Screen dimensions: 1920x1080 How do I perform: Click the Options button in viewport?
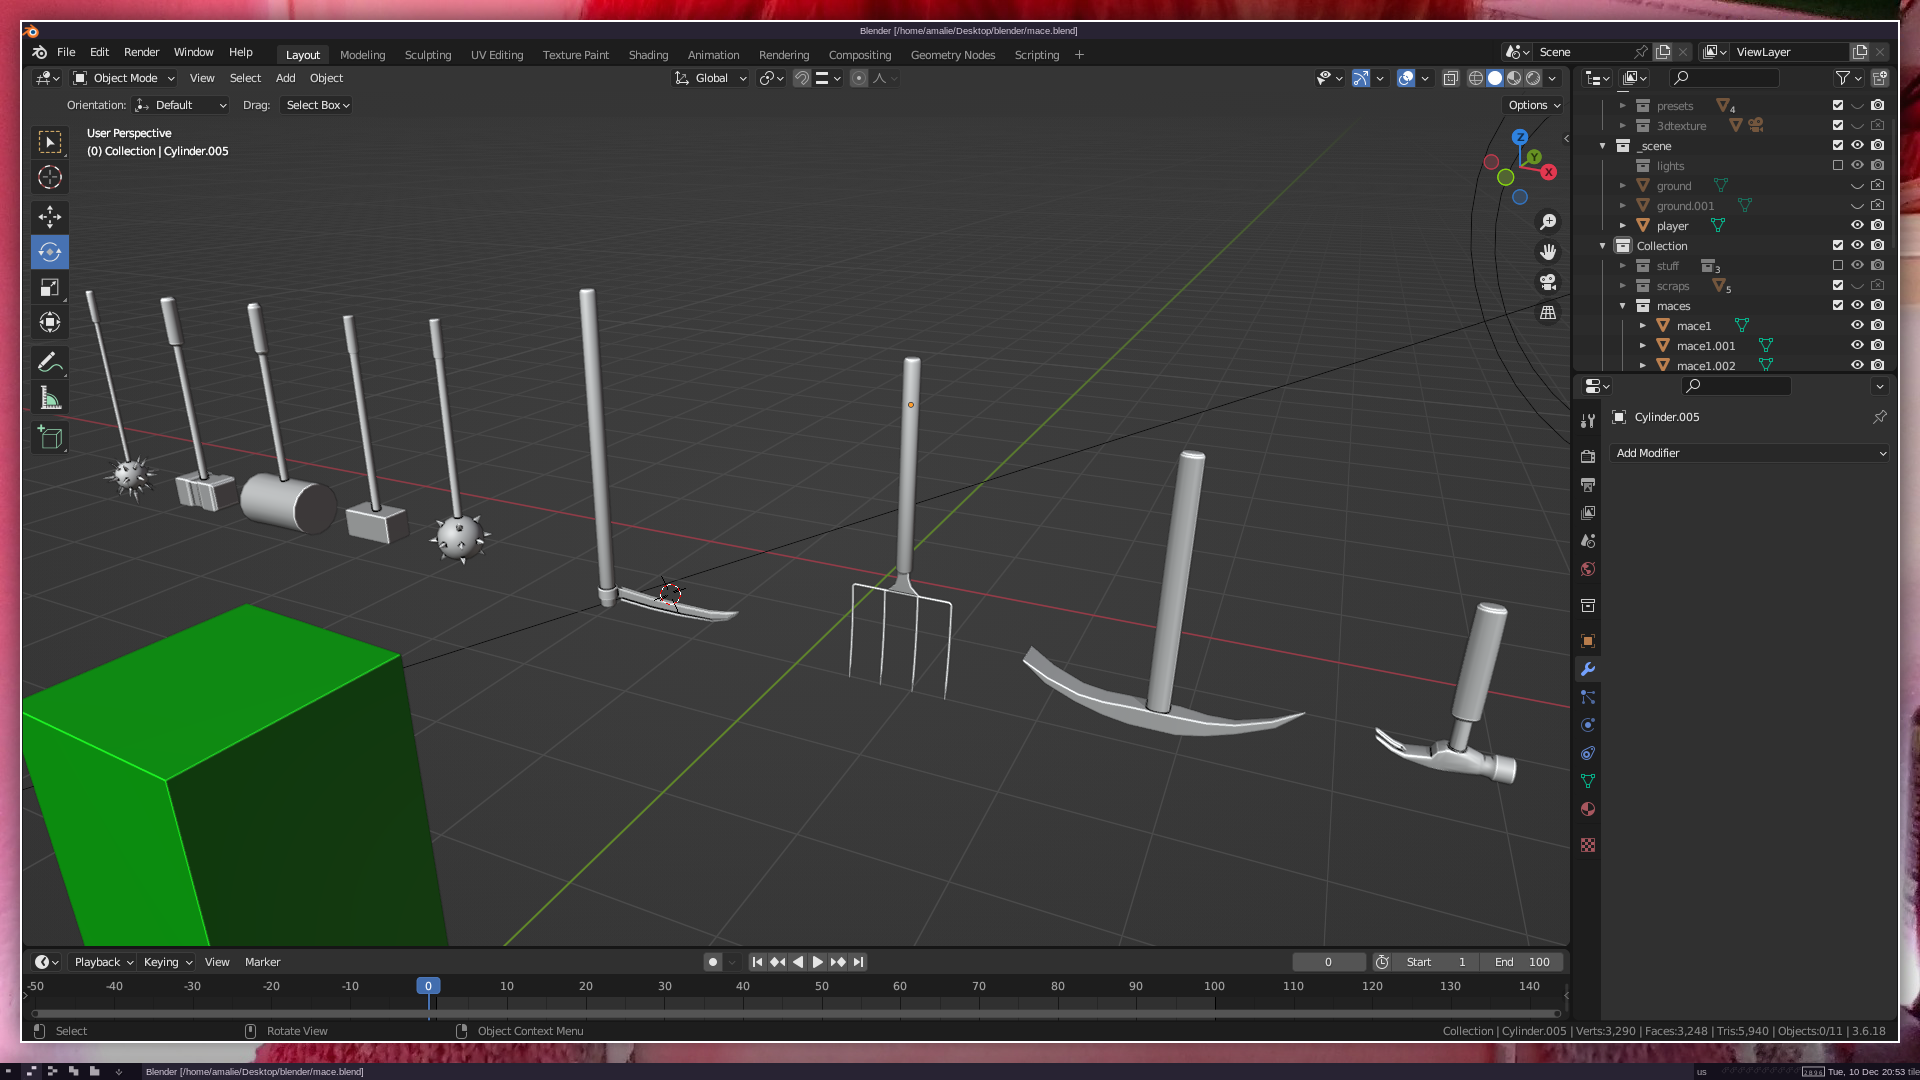click(1533, 105)
